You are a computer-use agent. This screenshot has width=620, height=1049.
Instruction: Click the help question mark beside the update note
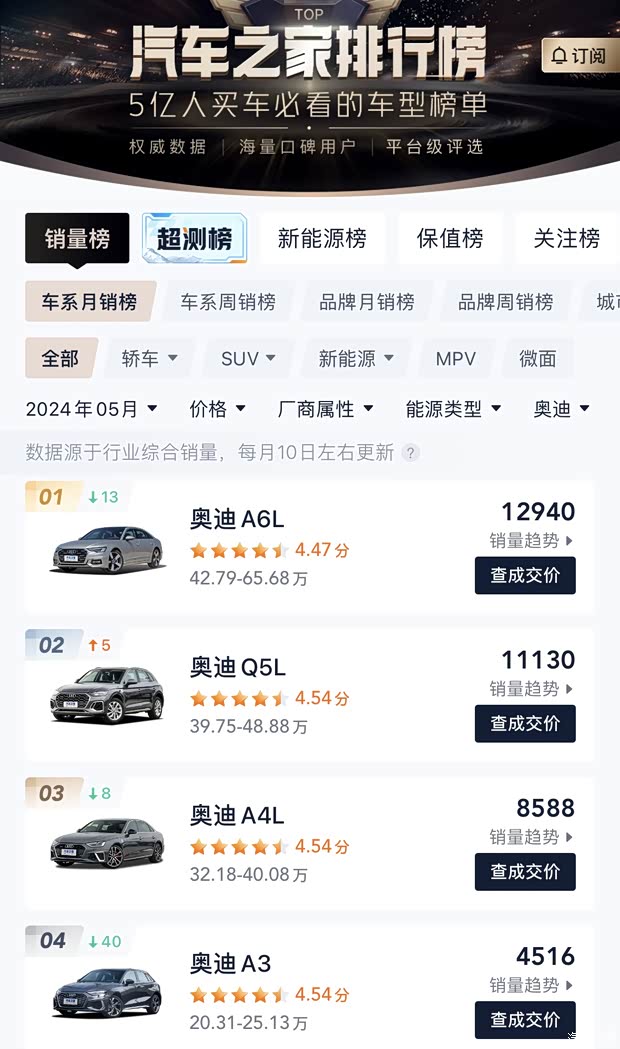(x=410, y=453)
